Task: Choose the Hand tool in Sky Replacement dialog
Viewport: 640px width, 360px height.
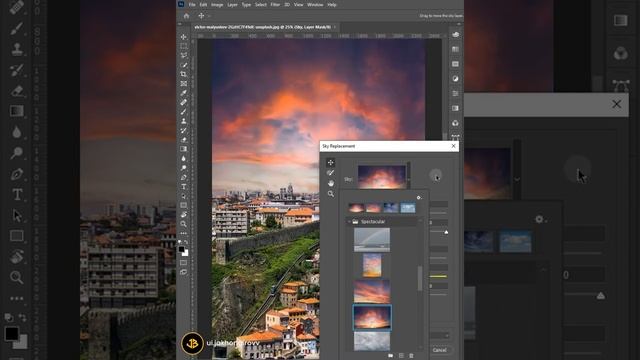Action: tap(331, 183)
